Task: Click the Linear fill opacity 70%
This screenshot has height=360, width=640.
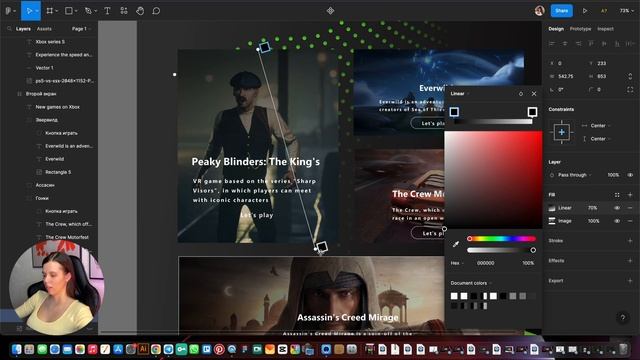Action: (593, 208)
